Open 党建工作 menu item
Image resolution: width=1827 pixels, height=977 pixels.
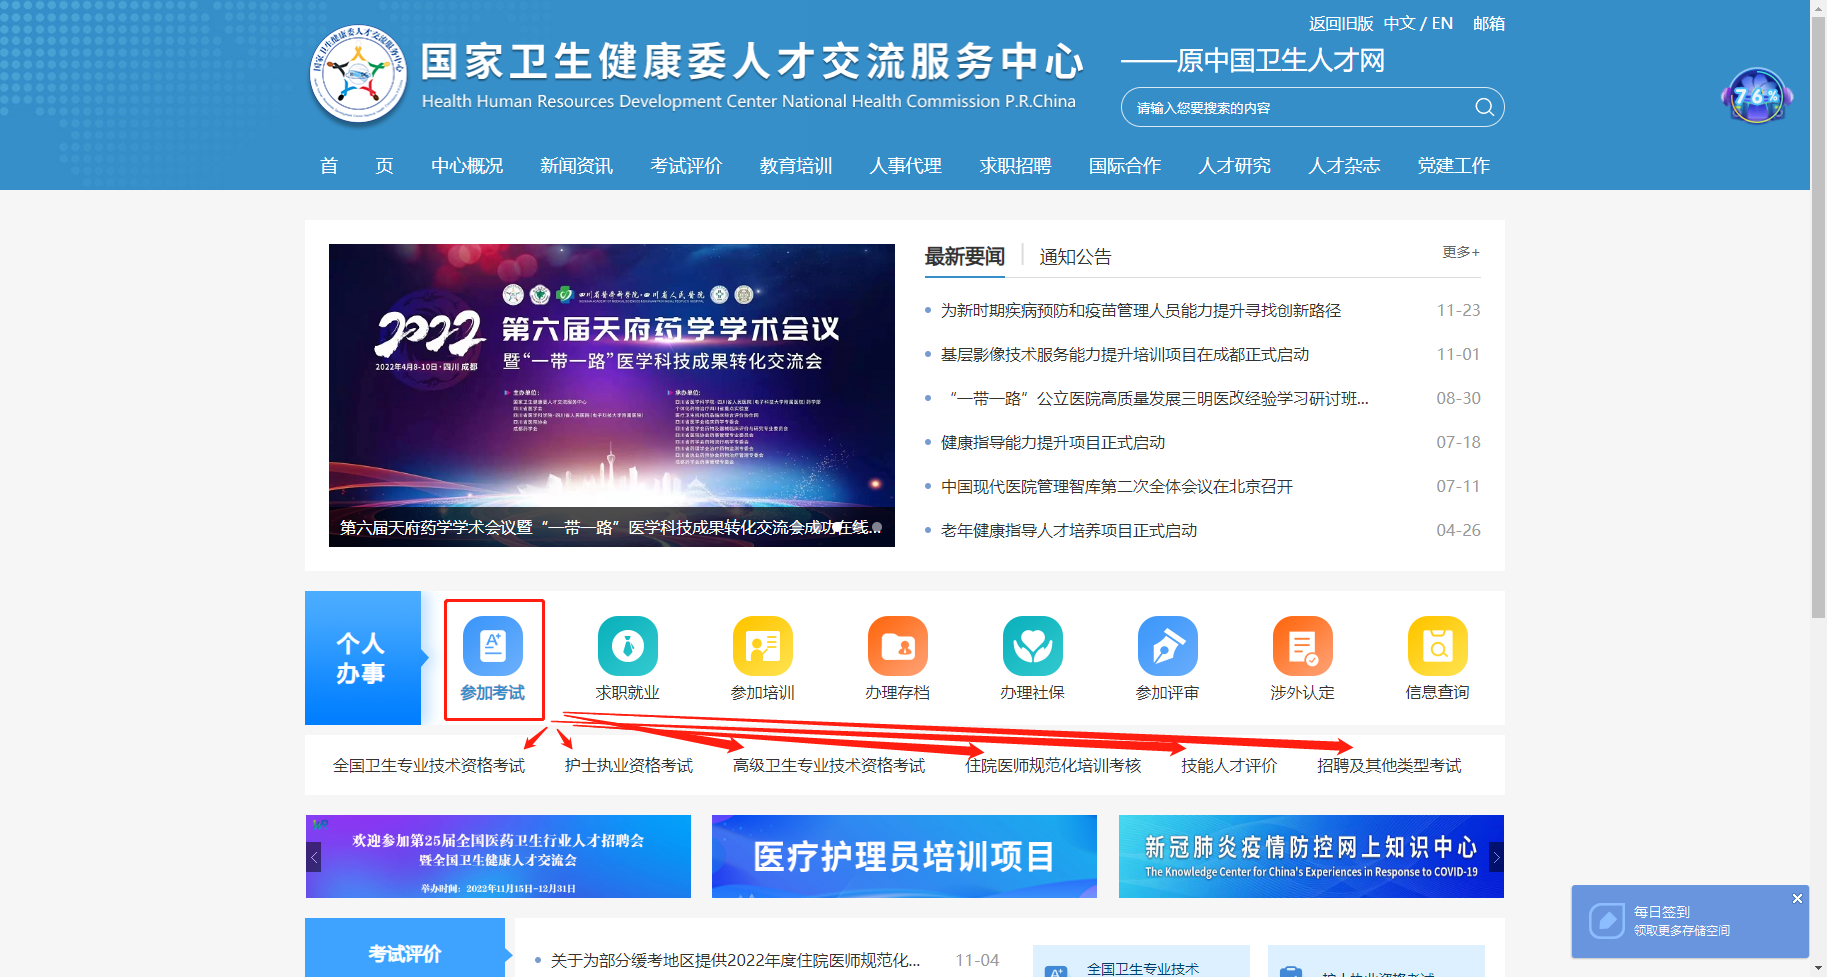pos(1454,166)
